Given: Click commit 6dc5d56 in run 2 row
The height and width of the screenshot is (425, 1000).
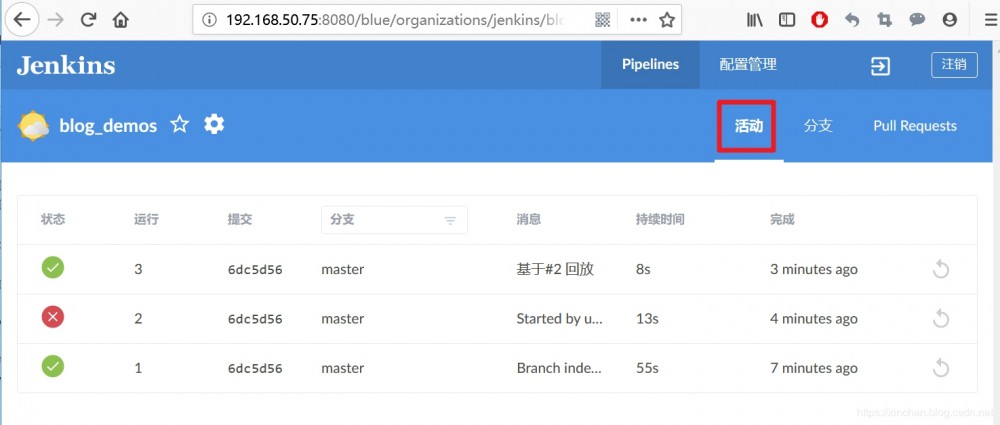Looking at the screenshot, I should point(255,319).
